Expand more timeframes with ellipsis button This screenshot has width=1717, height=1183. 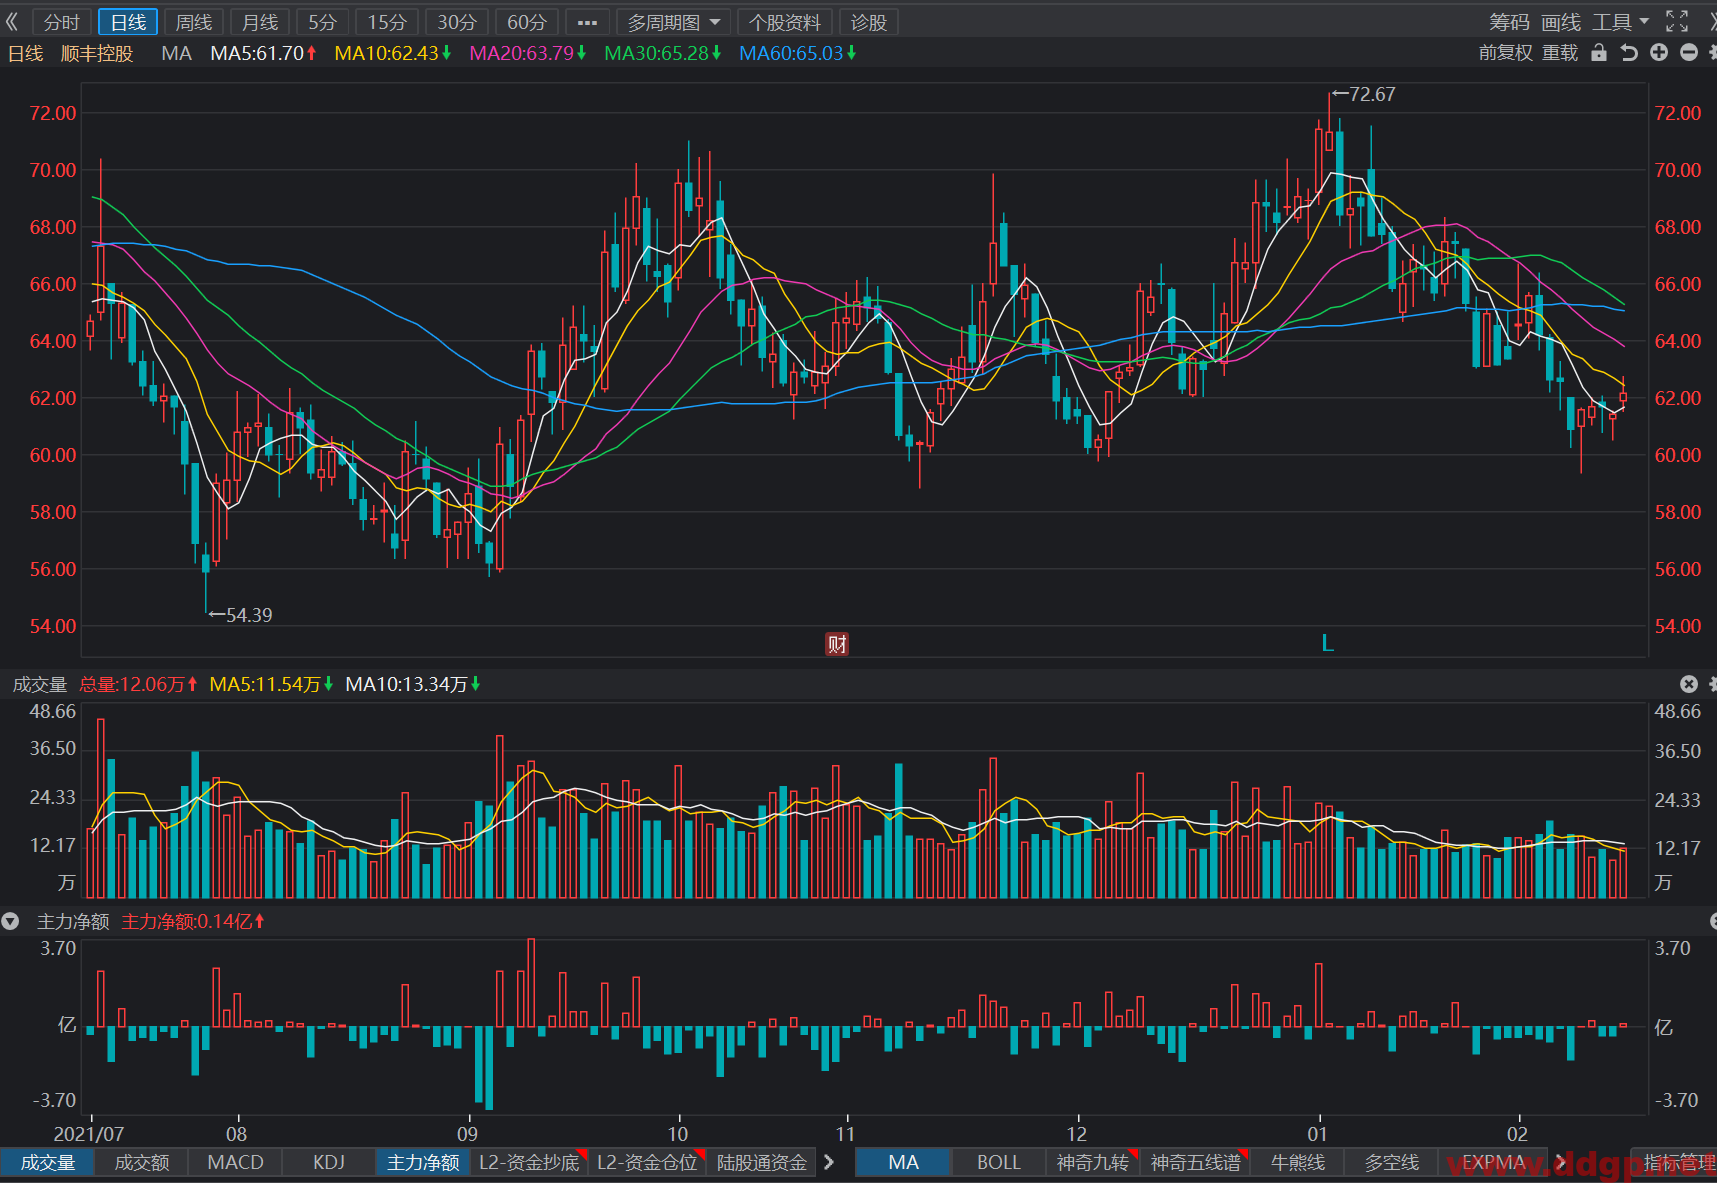click(x=587, y=22)
